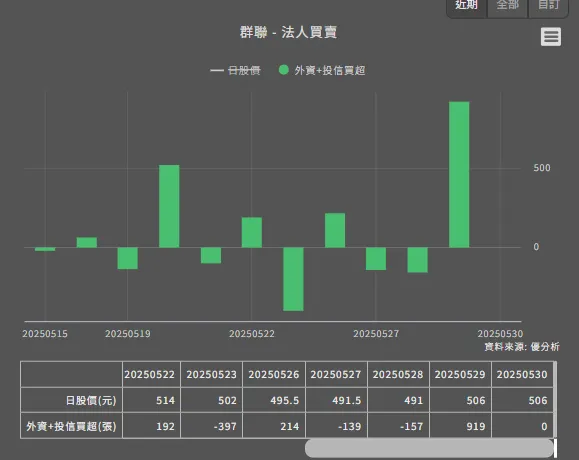Click the table header 20250528
The image size is (579, 460).
pyautogui.click(x=398, y=374)
